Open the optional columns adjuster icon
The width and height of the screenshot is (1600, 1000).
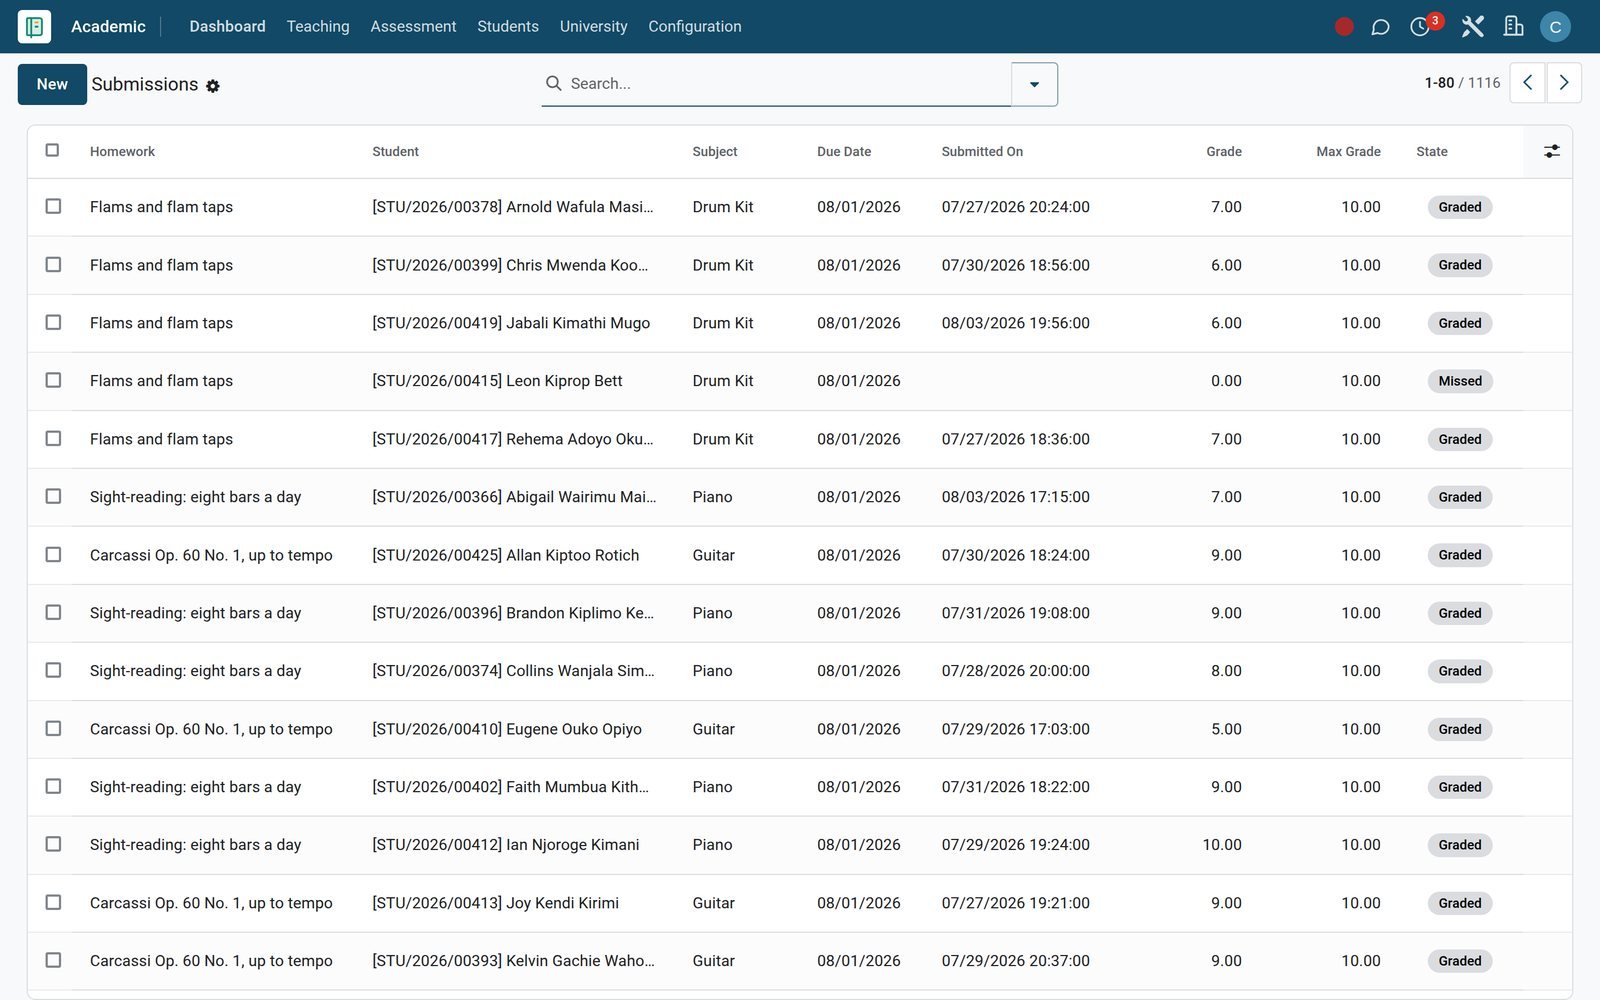pyautogui.click(x=1551, y=151)
